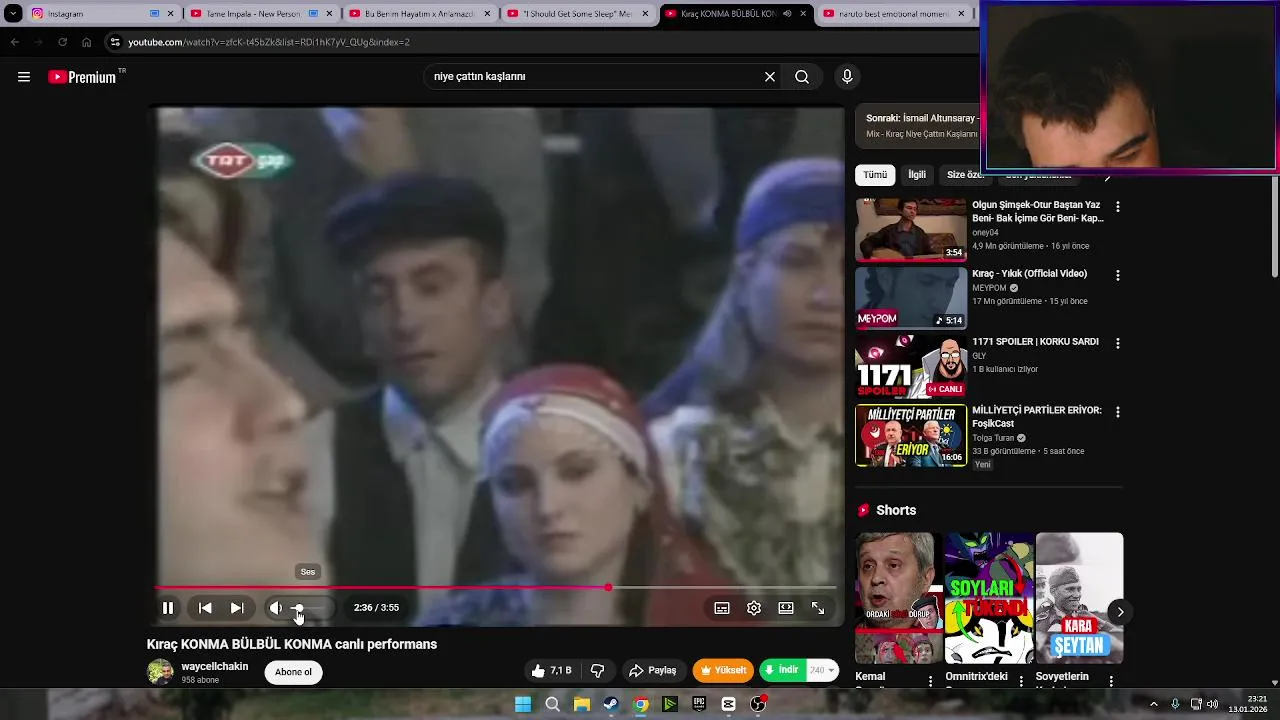This screenshot has width=1280, height=720.
Task: Switch to "I Should Get Some Sleep" tab
Action: tap(577, 14)
